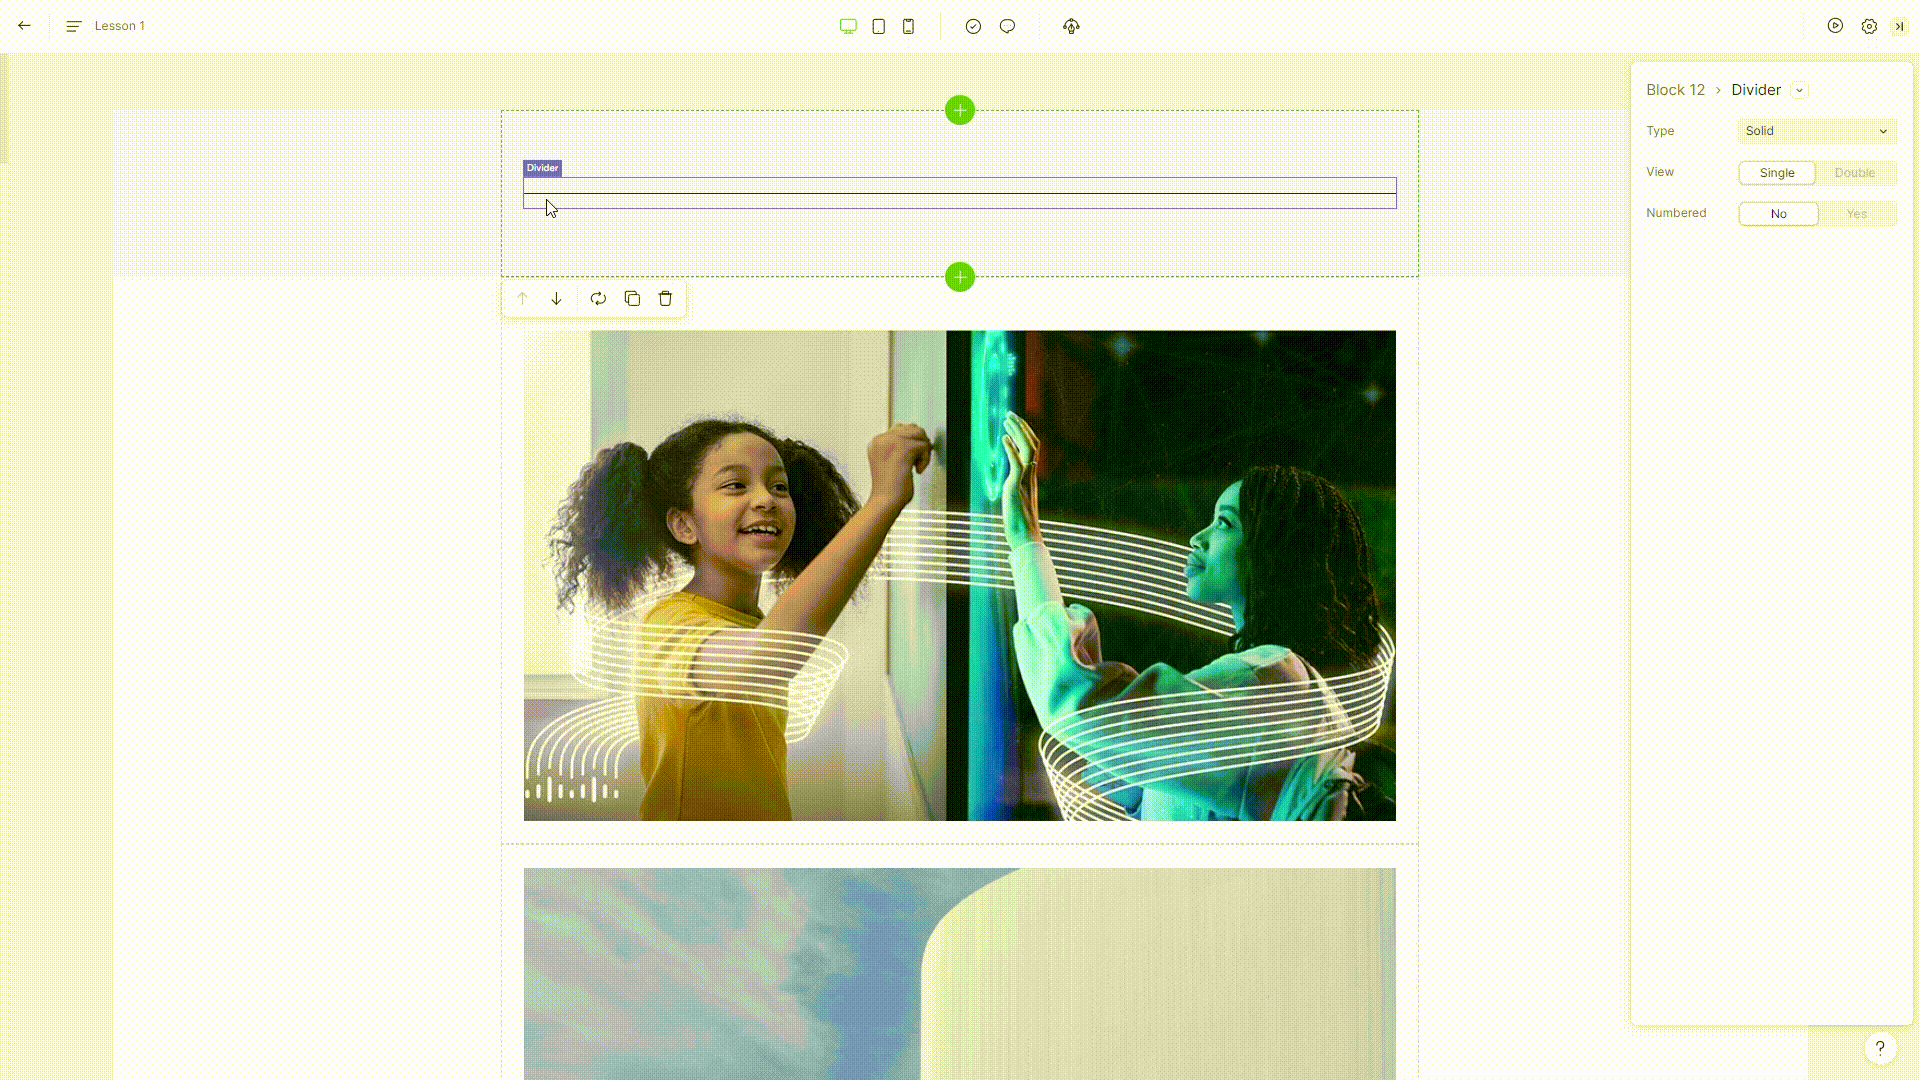Set divider view to Double

pyautogui.click(x=1854, y=173)
